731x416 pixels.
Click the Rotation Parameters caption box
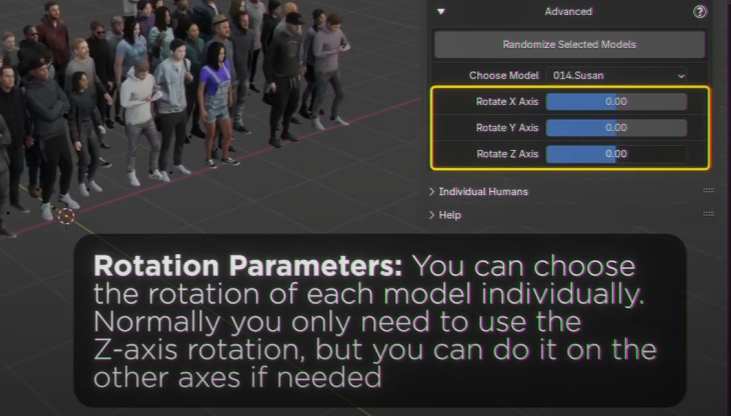tap(380, 322)
